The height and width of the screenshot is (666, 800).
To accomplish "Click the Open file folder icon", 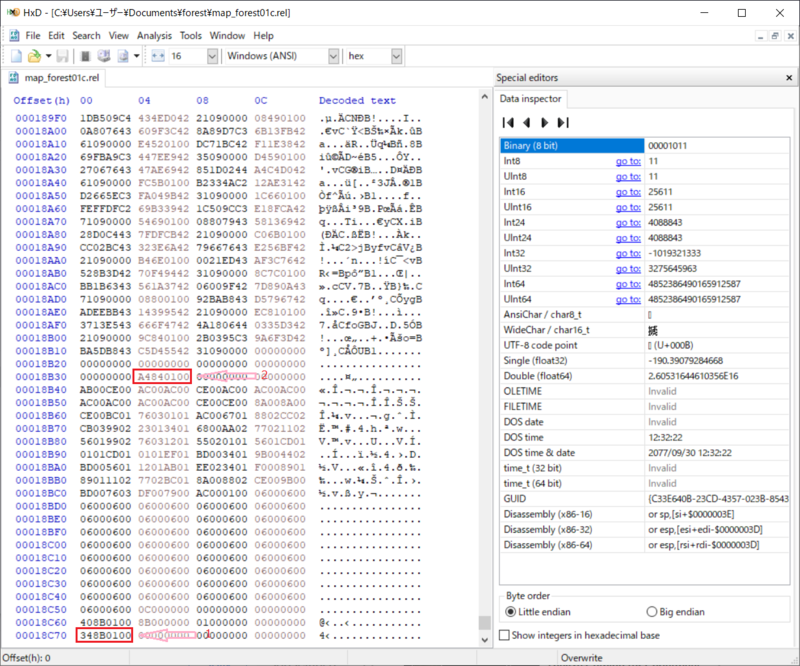I will pyautogui.click(x=34, y=56).
